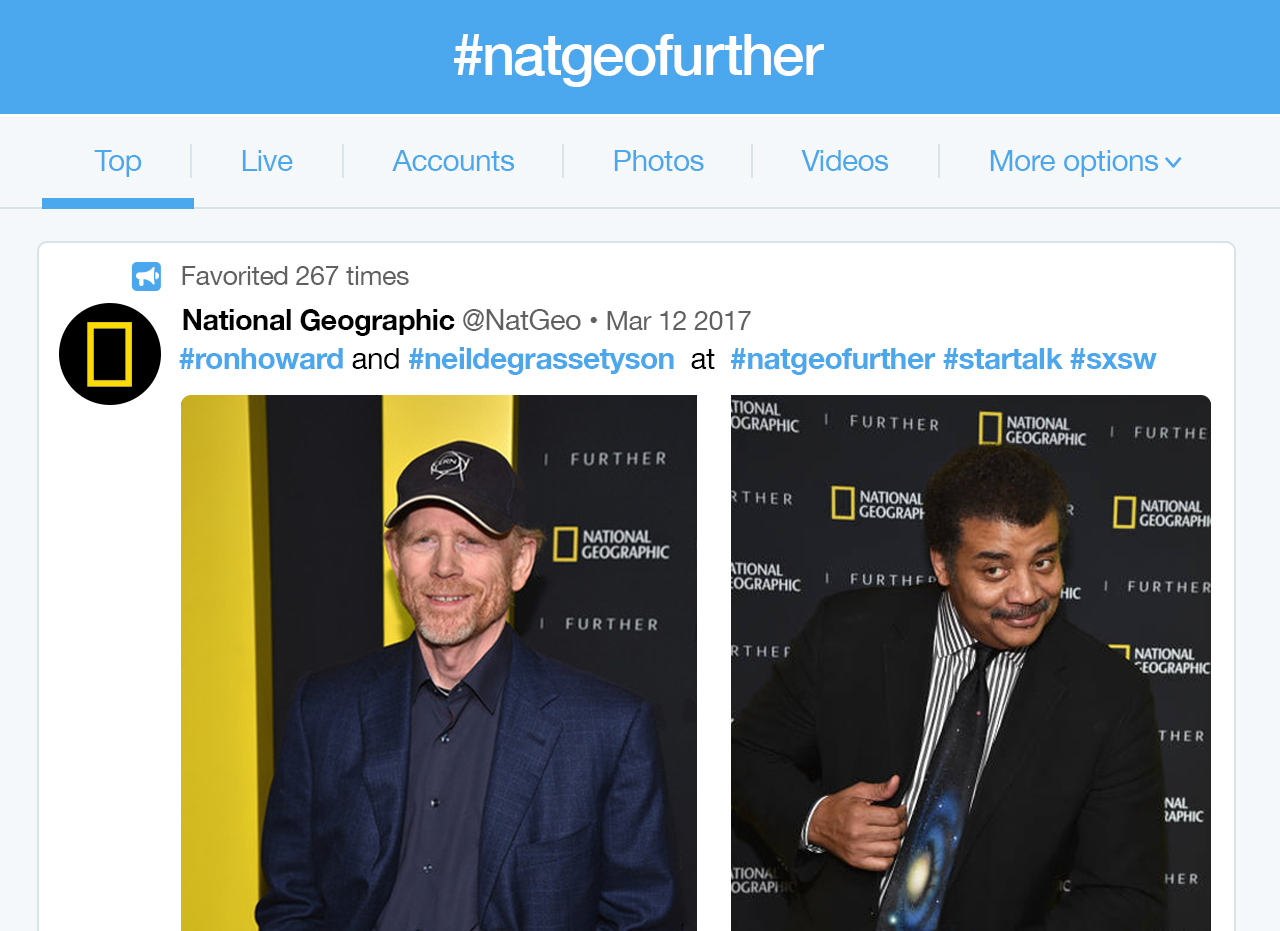The image size is (1280, 931).
Task: Open the @NatGeo handle
Action: (521, 320)
